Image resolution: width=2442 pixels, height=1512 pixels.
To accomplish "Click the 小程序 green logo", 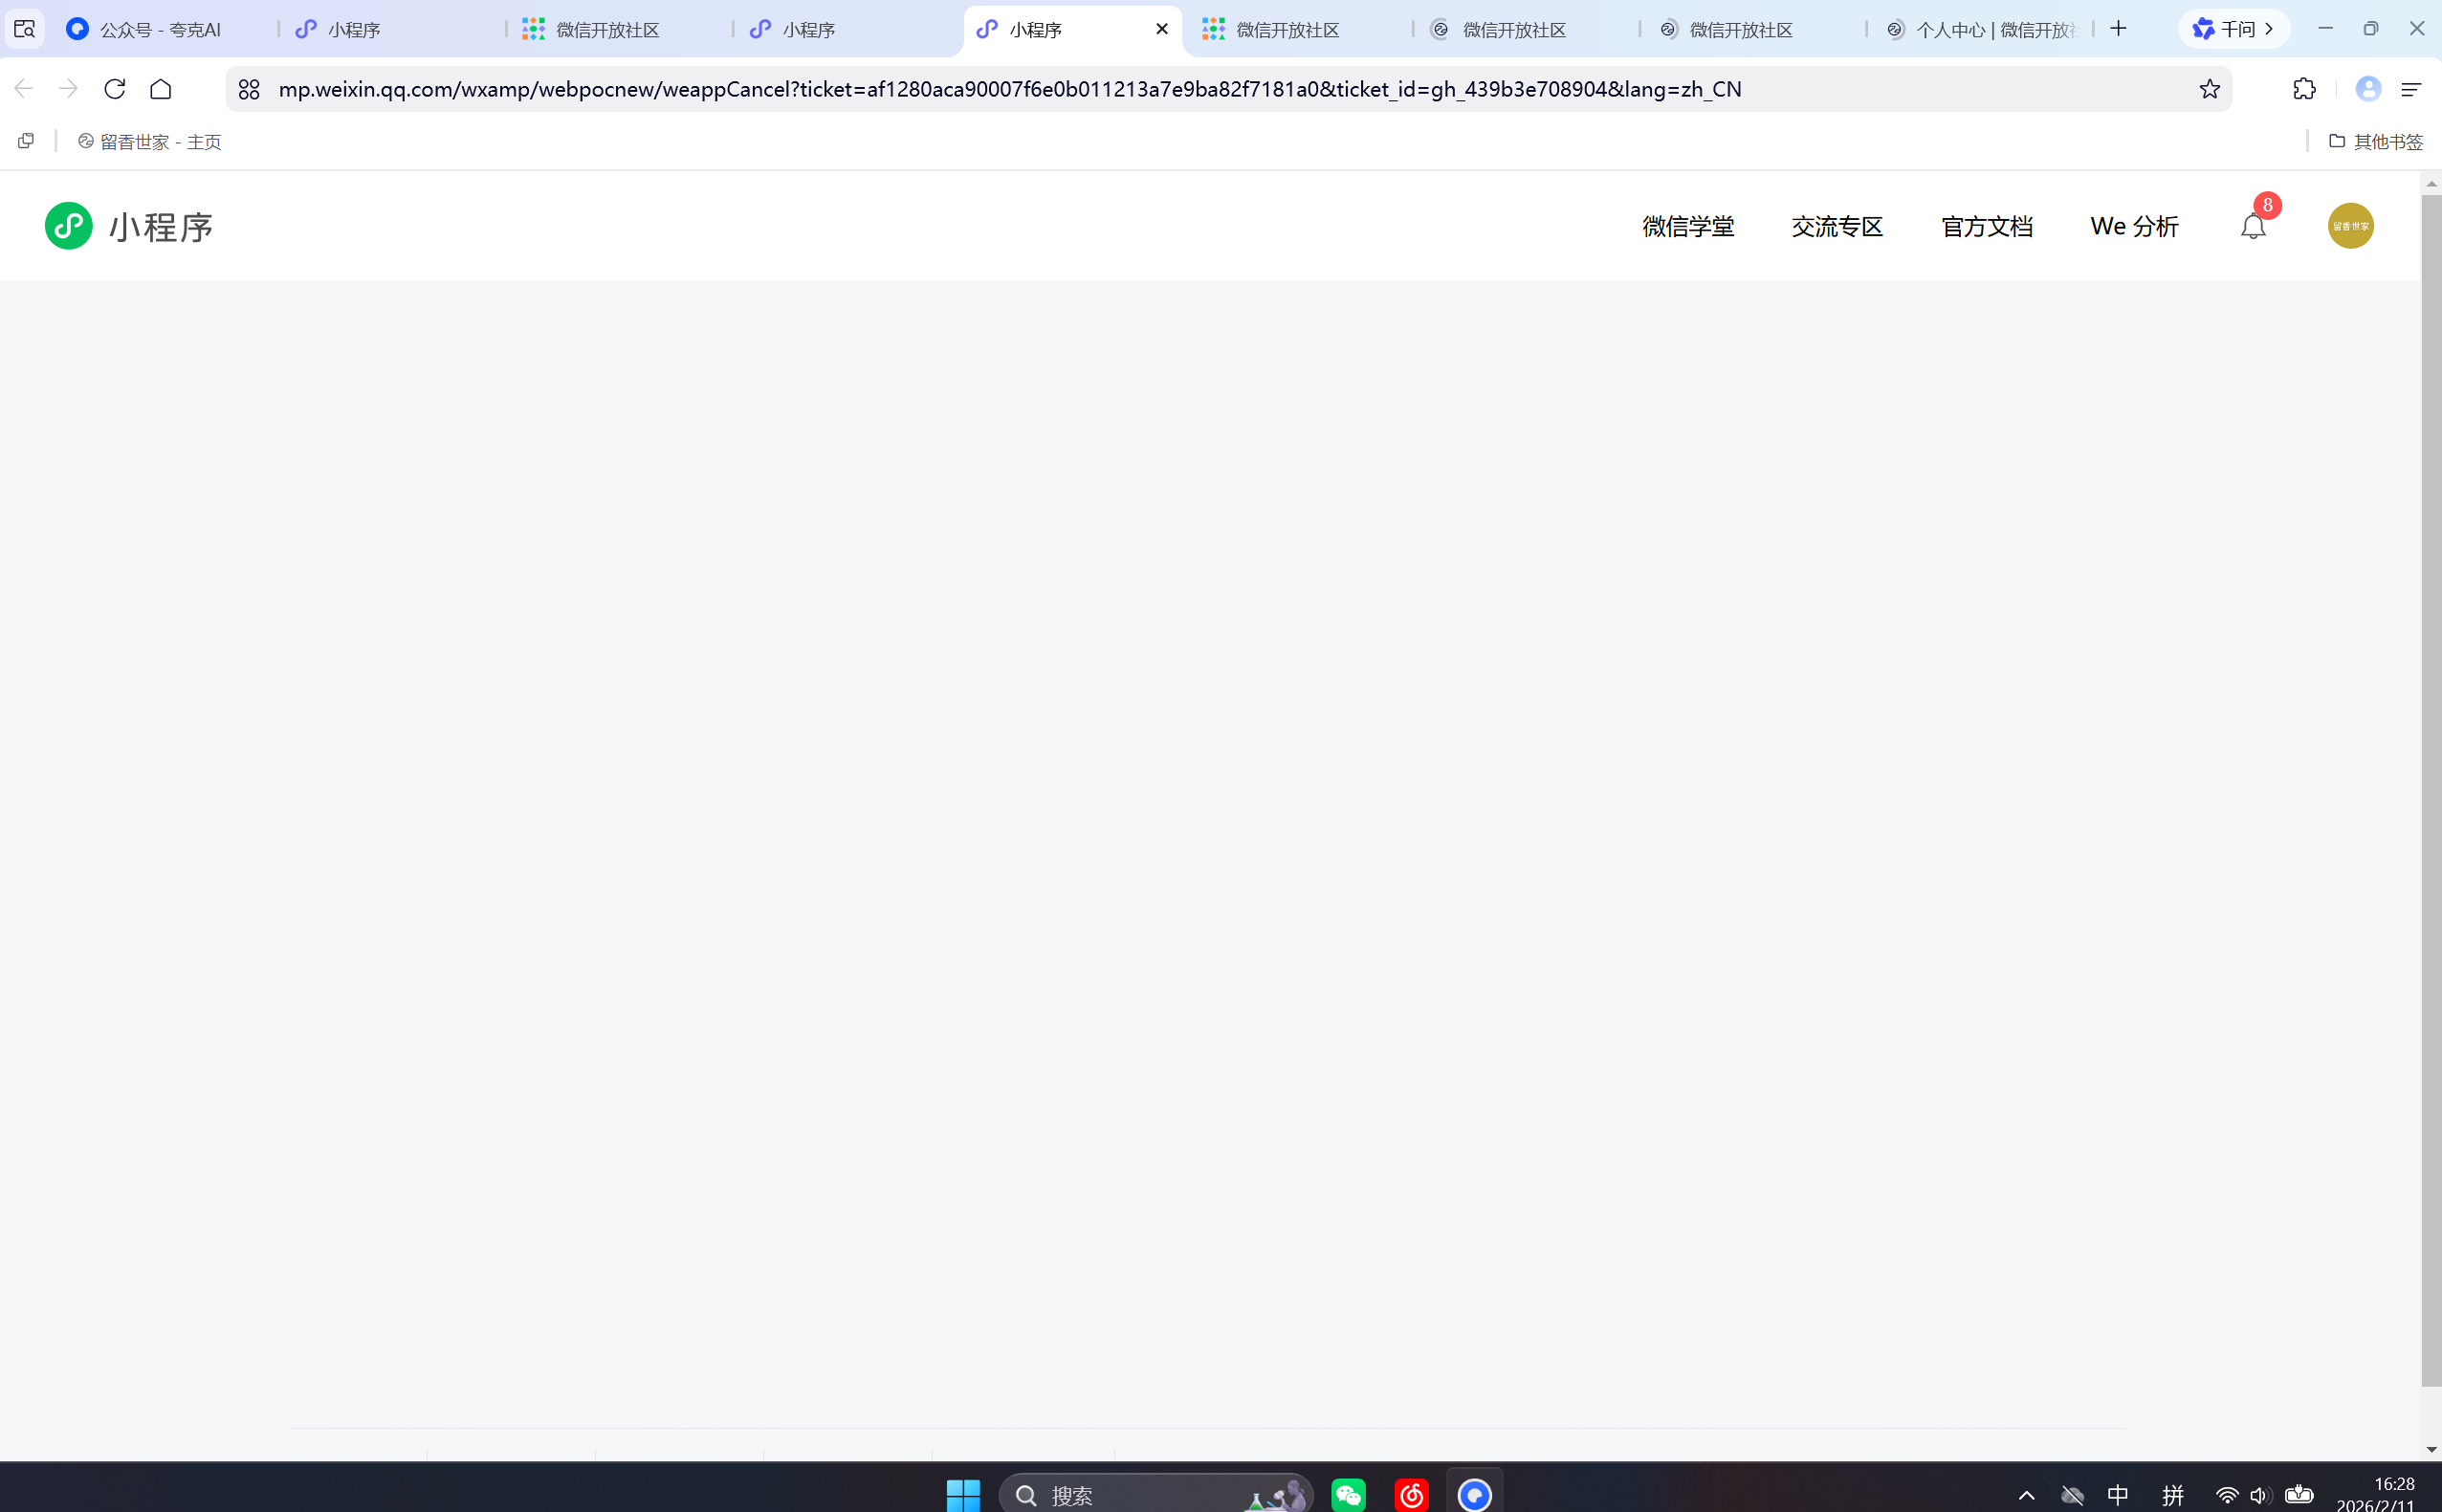I will pyautogui.click(x=69, y=226).
